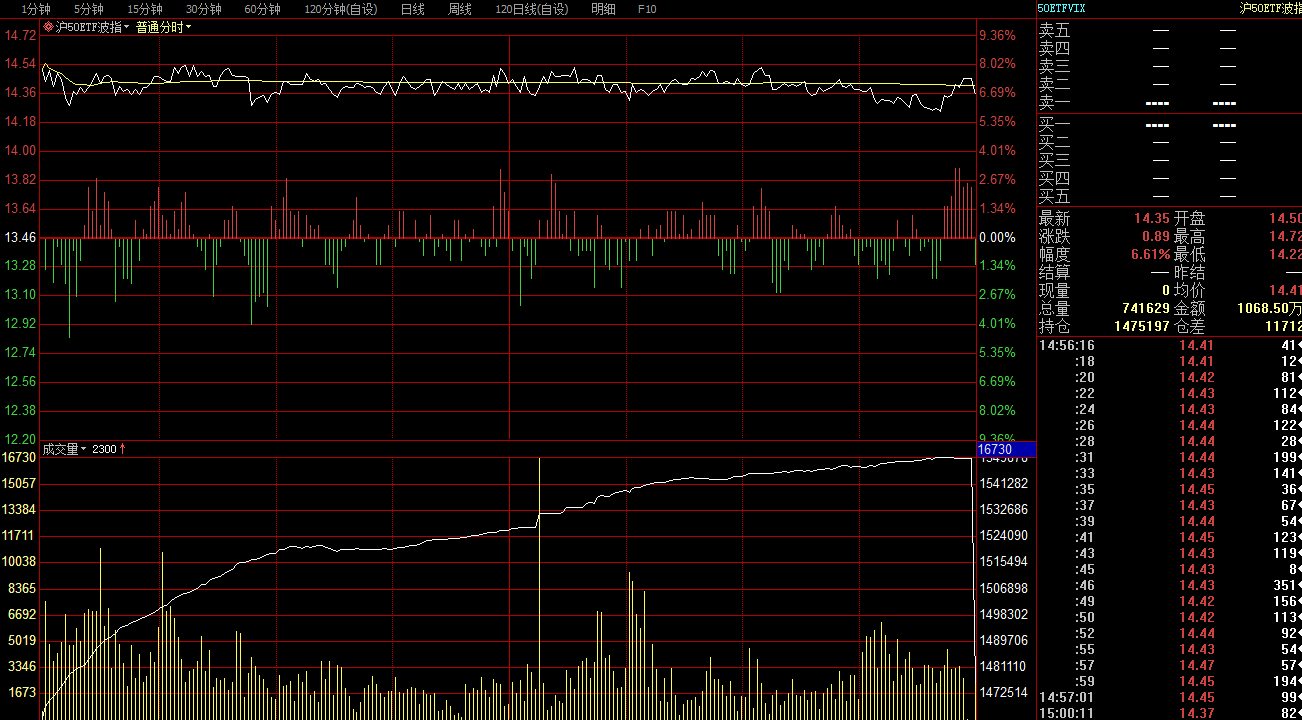Click the F10 info button
Screen dimensions: 1302x720
(x=647, y=9)
